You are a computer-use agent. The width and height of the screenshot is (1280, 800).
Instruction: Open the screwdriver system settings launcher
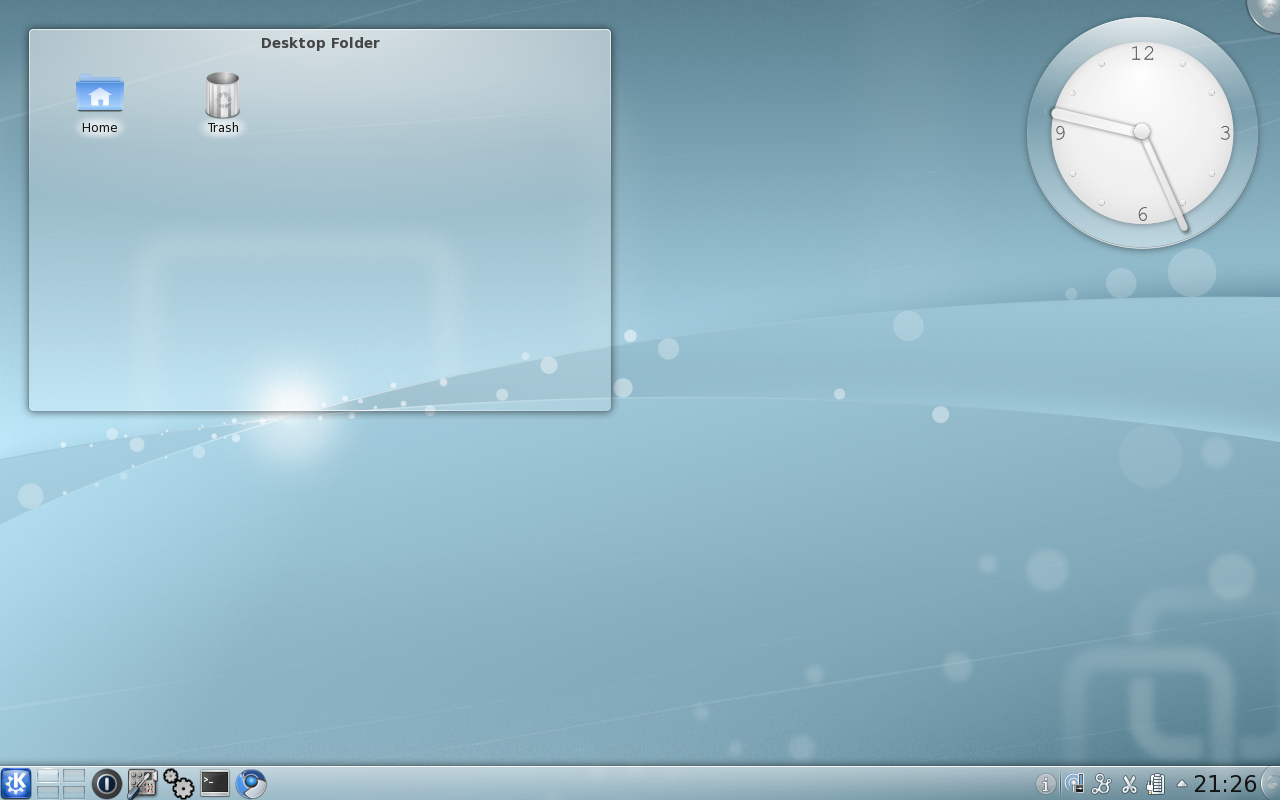[x=142, y=783]
